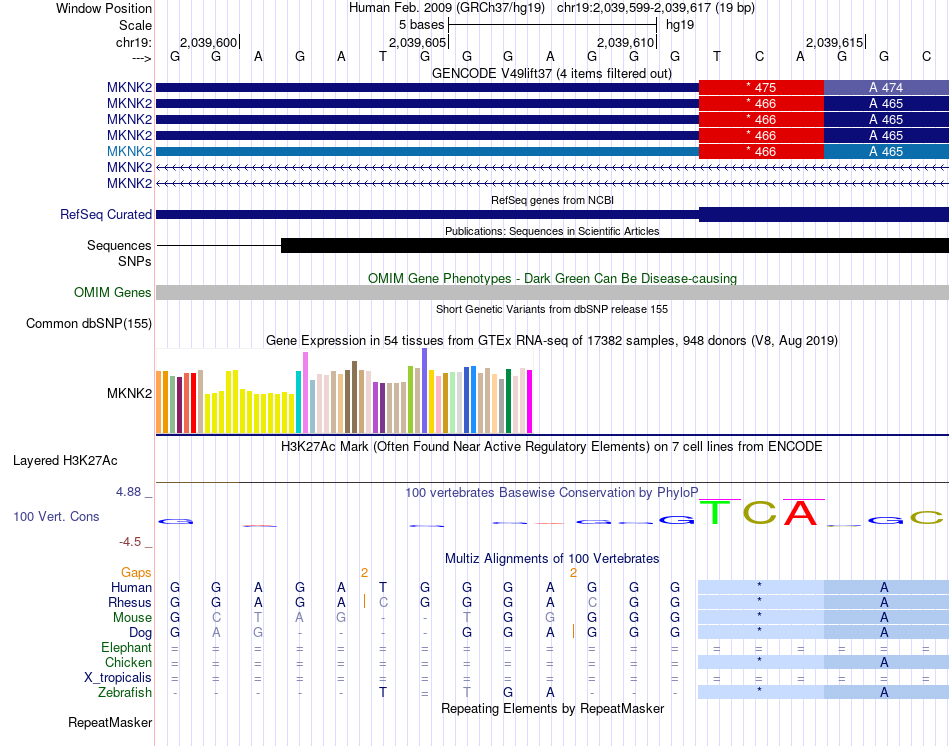
Task: Click the RepeatMasker track label
Action: (x=110, y=722)
